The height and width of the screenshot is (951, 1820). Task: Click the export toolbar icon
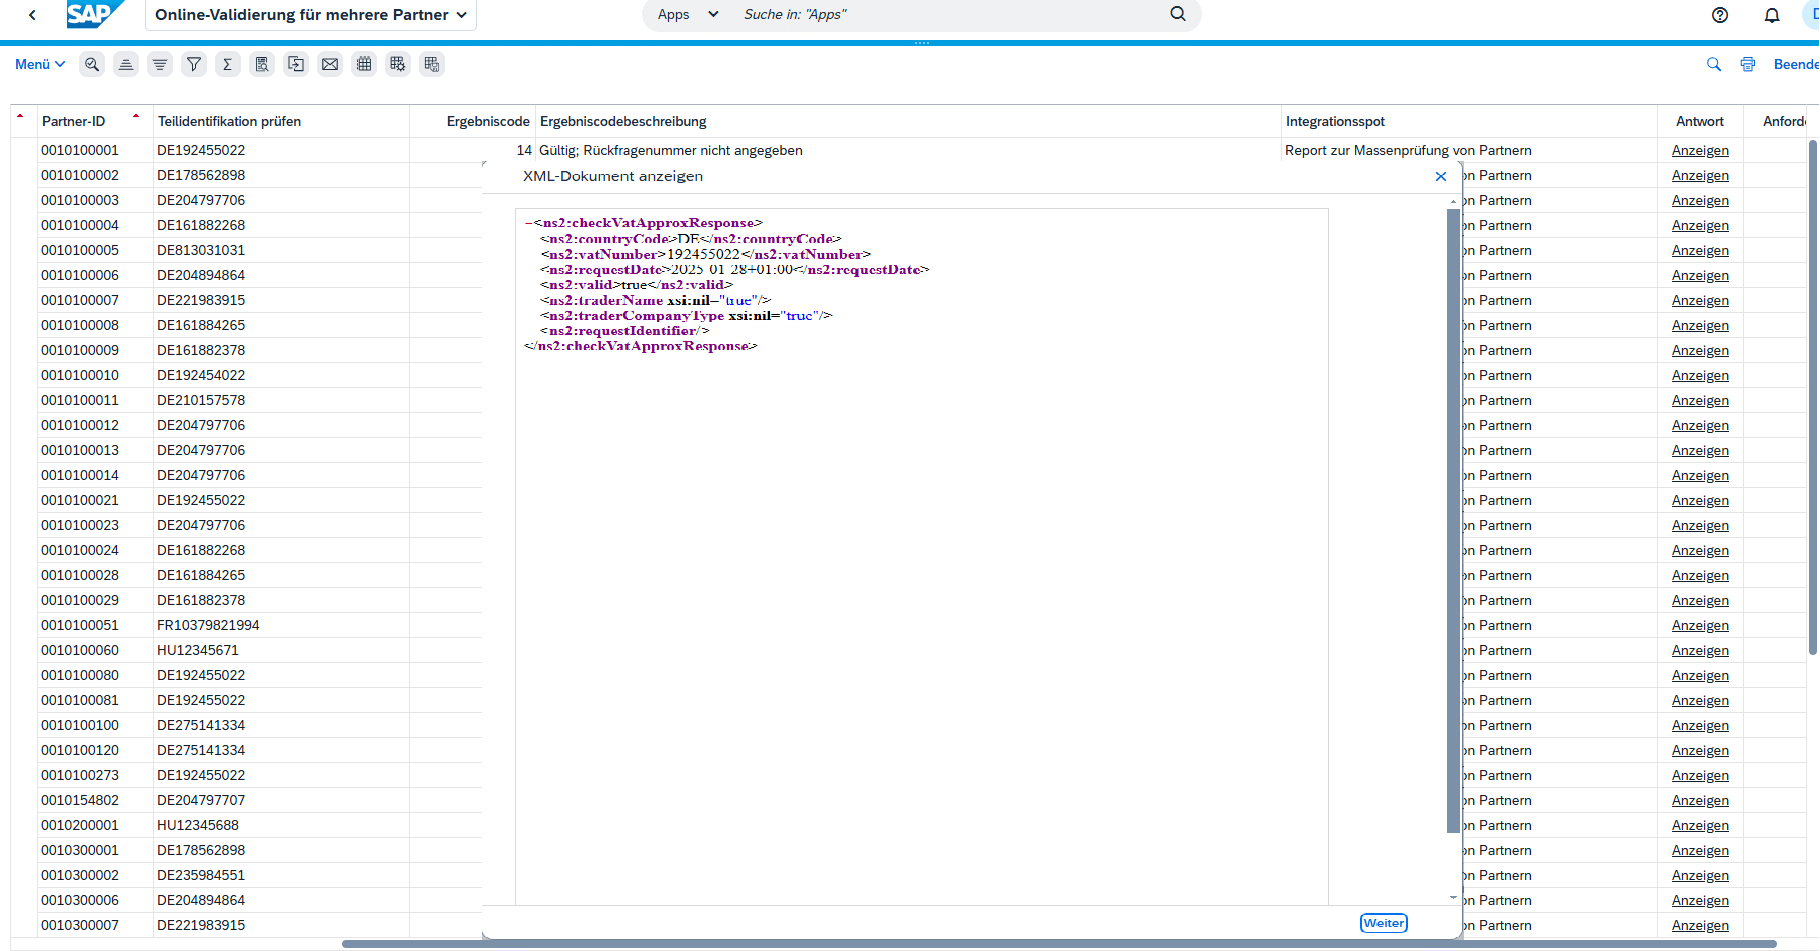296,64
